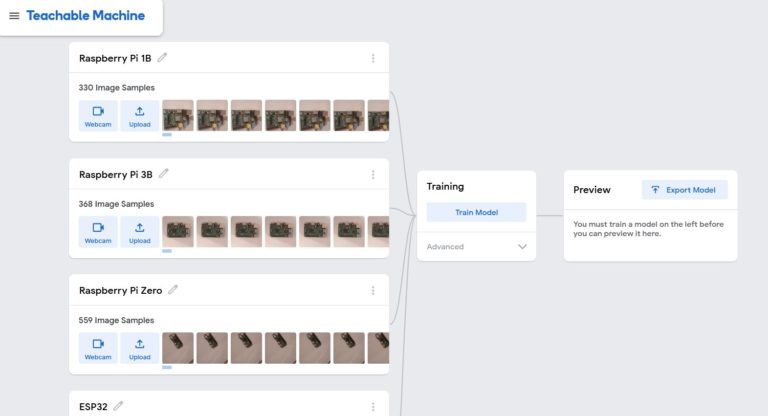Select first Raspberry Pi 1B sample thumbnail
The height and width of the screenshot is (416, 768).
click(178, 116)
